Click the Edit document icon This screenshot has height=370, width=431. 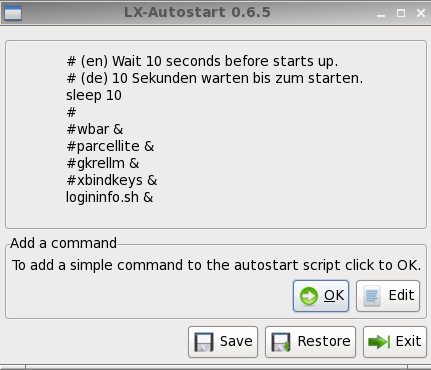pyautogui.click(x=372, y=296)
